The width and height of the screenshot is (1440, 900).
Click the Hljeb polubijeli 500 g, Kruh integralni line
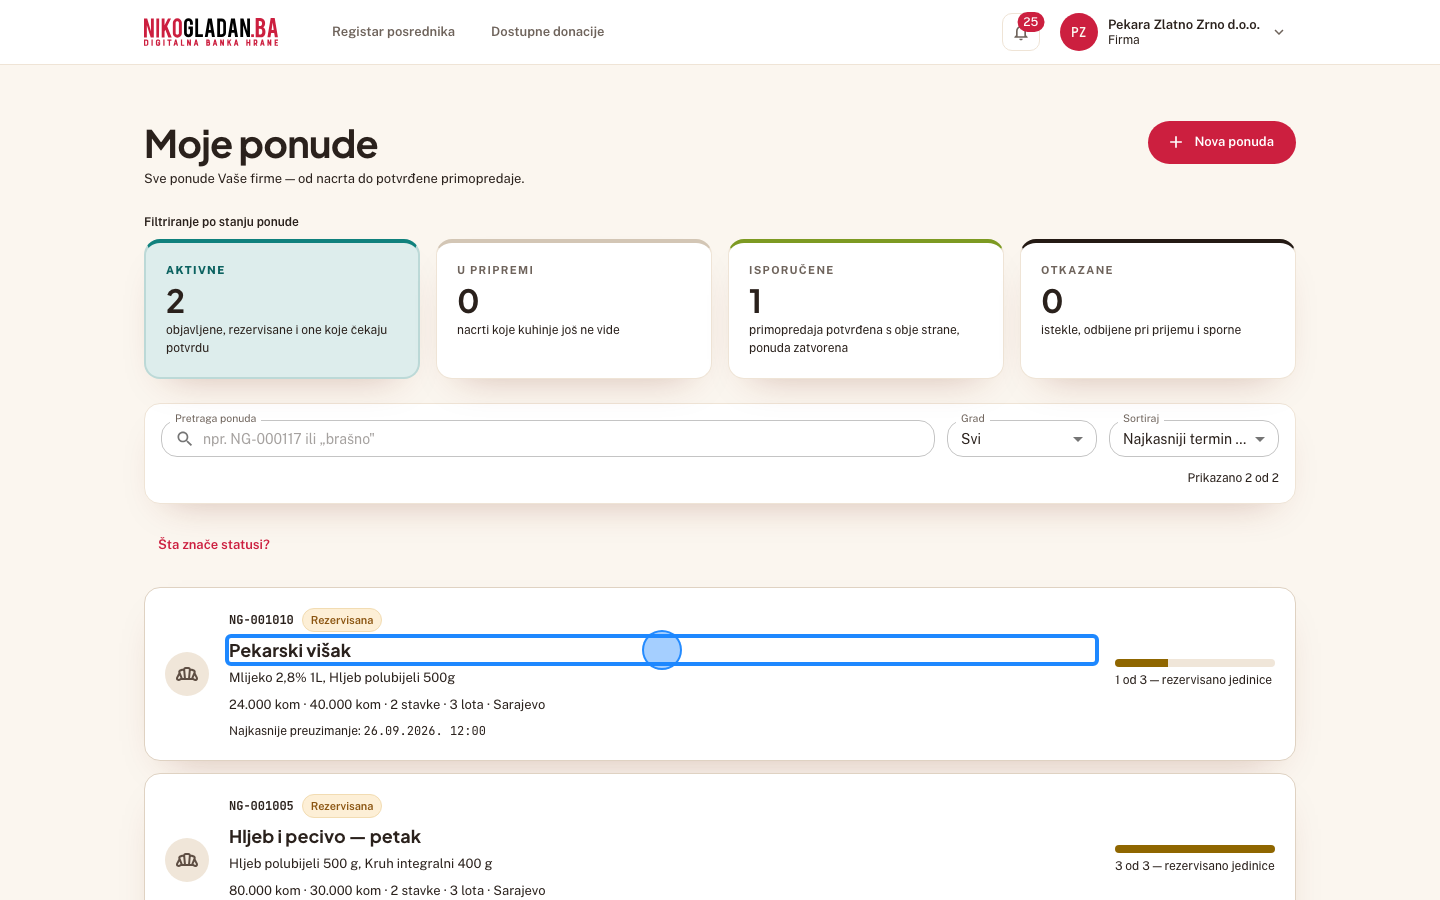[x=361, y=863]
